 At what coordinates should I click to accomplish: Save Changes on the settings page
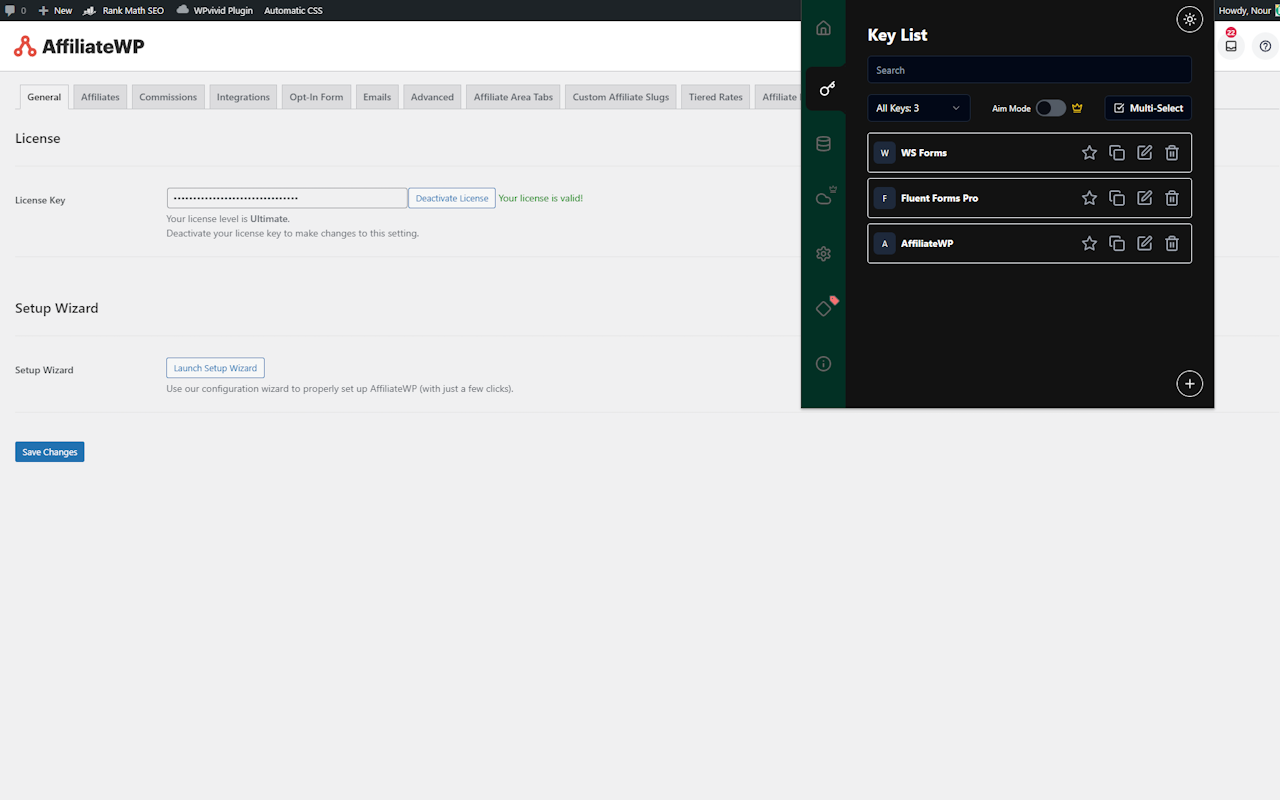pos(50,452)
